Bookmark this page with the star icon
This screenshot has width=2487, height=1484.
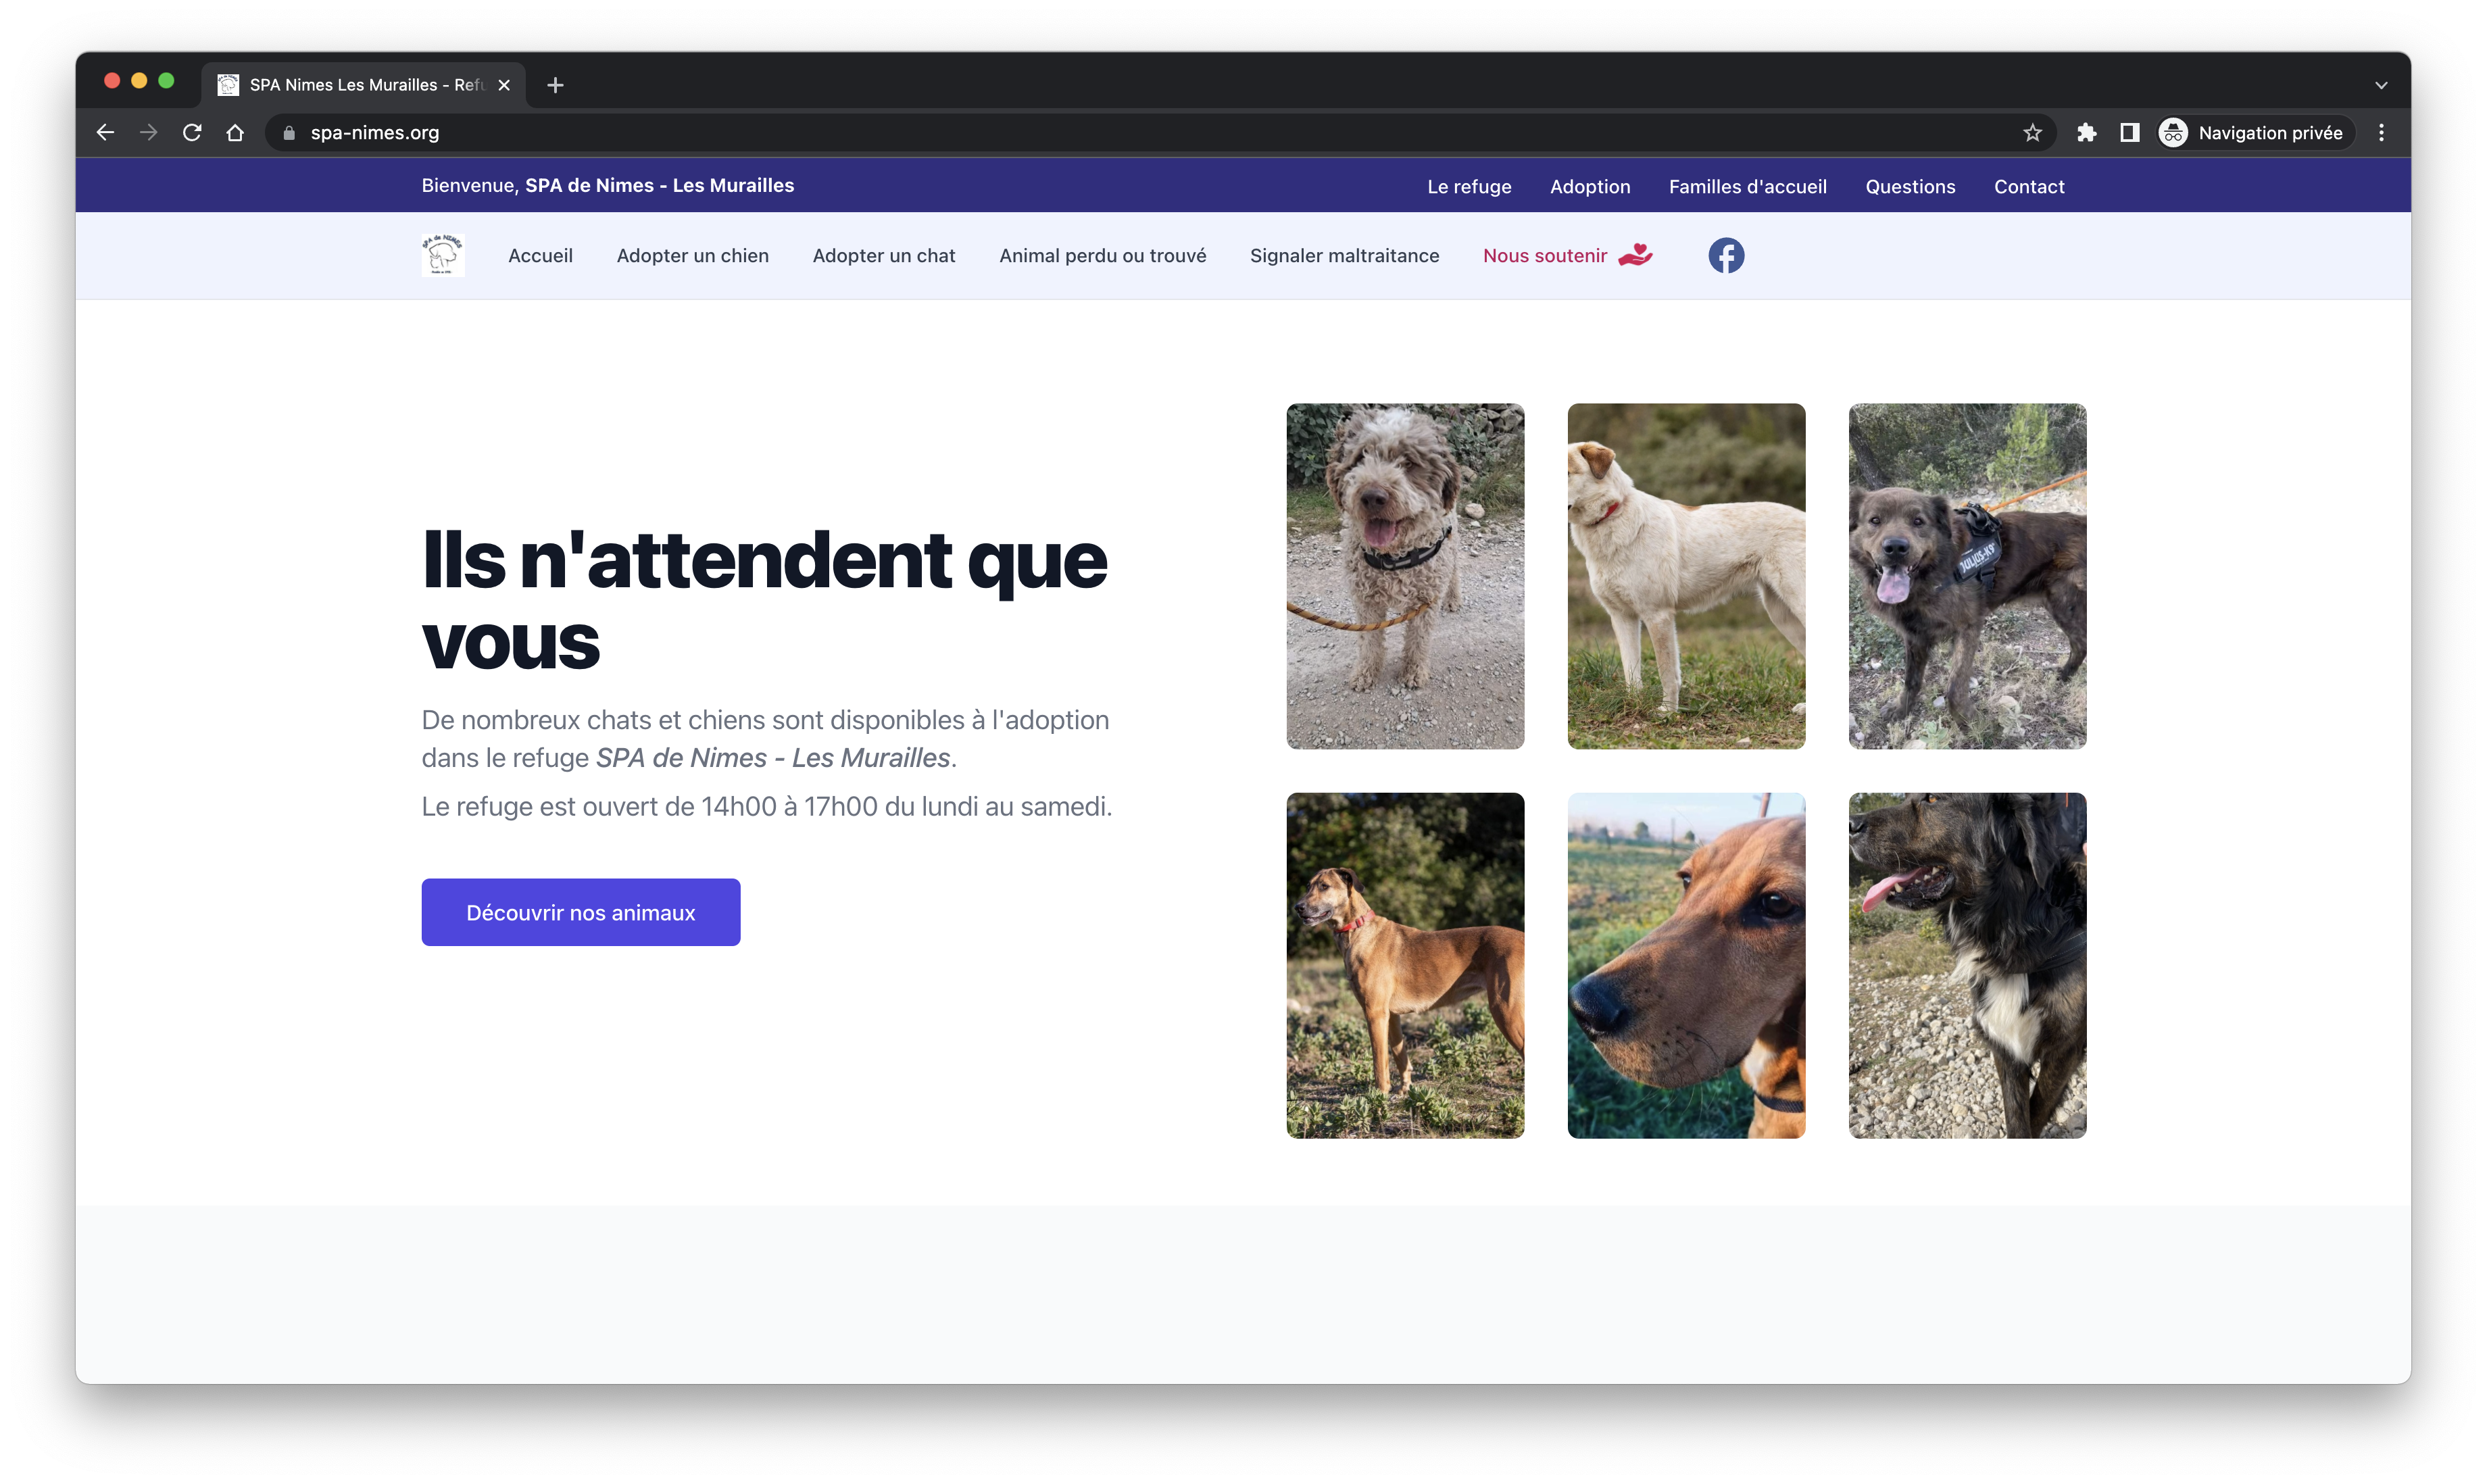(2032, 133)
